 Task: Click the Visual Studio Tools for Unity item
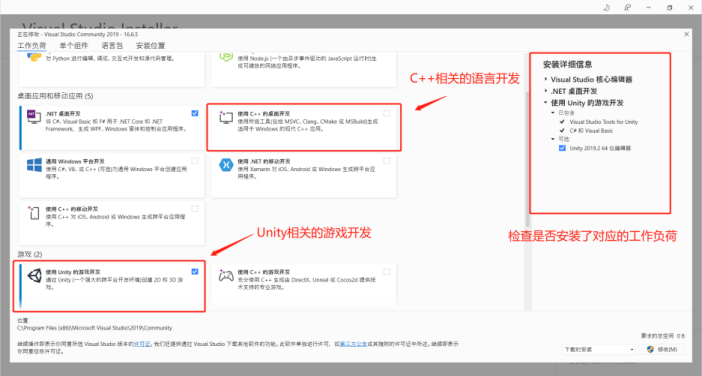(604, 122)
